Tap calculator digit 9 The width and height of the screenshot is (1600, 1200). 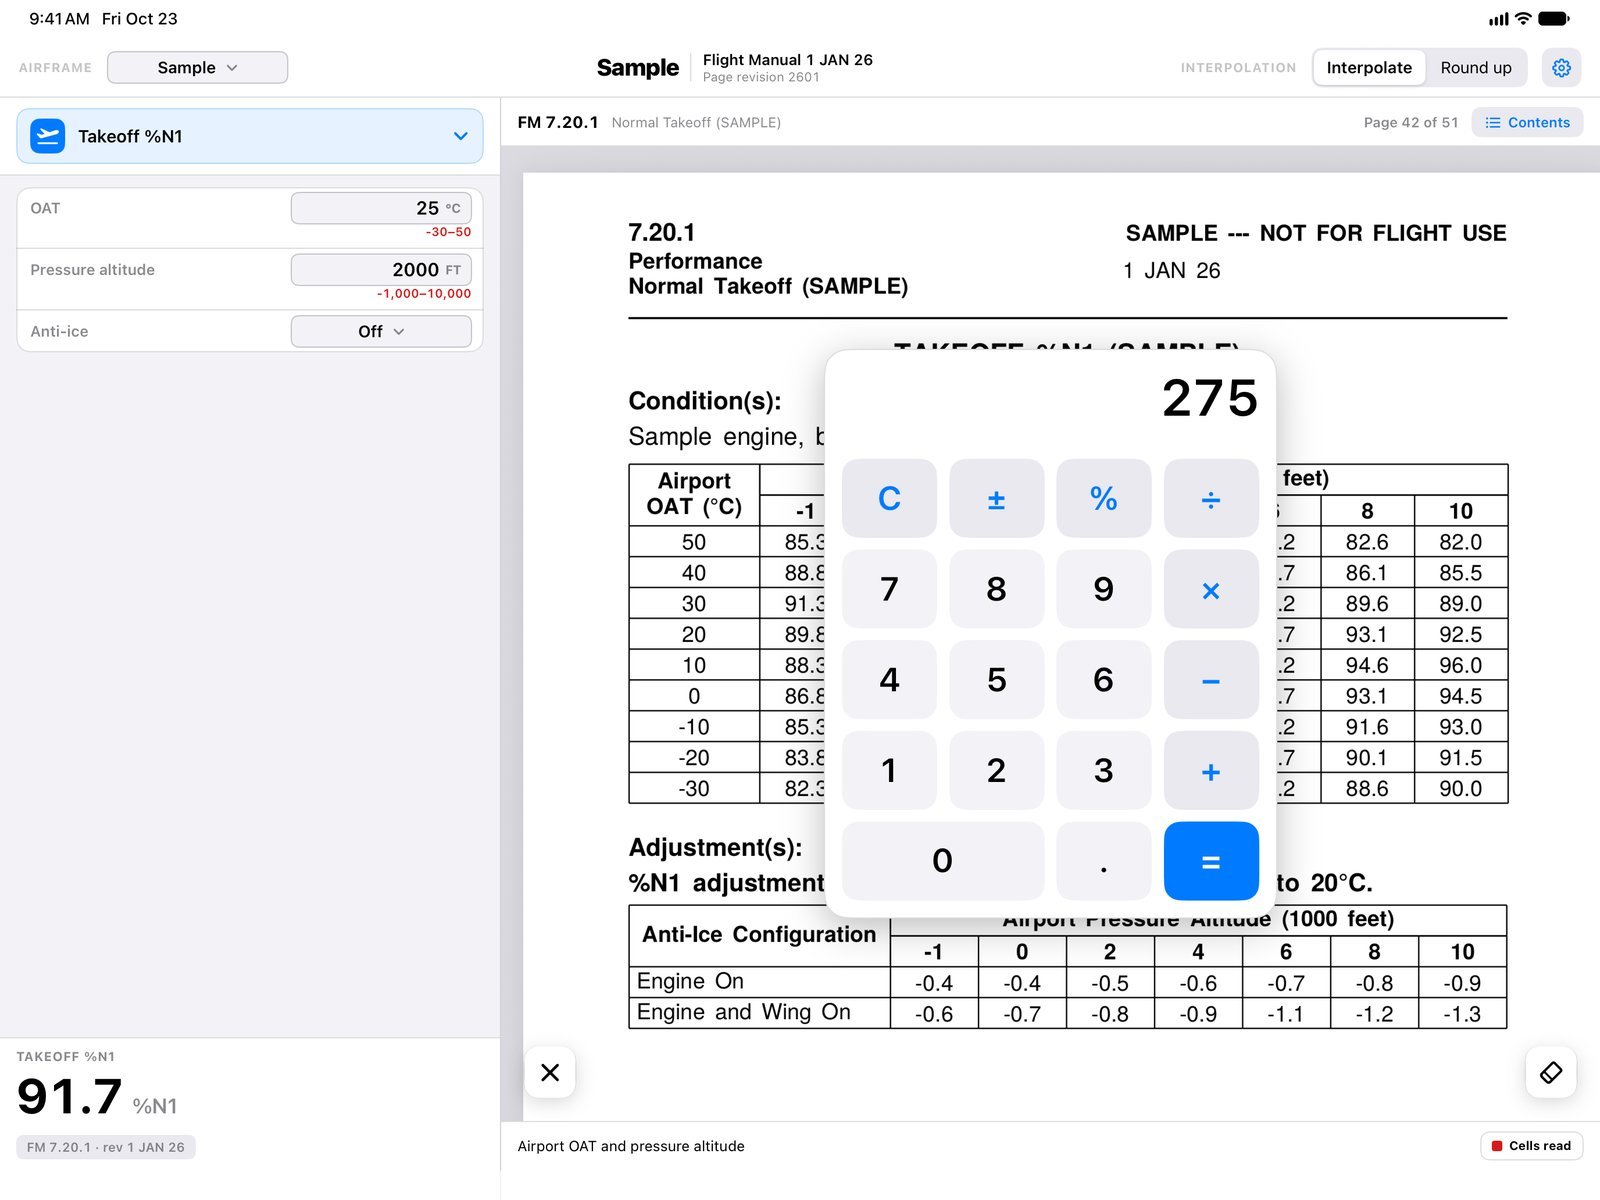pos(1103,589)
